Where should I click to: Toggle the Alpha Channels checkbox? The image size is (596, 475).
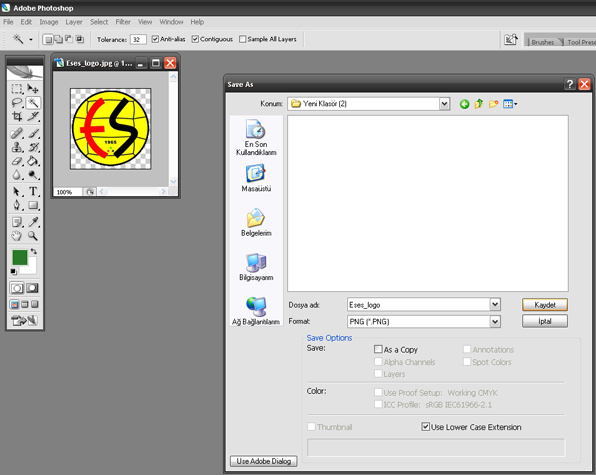[x=378, y=361]
